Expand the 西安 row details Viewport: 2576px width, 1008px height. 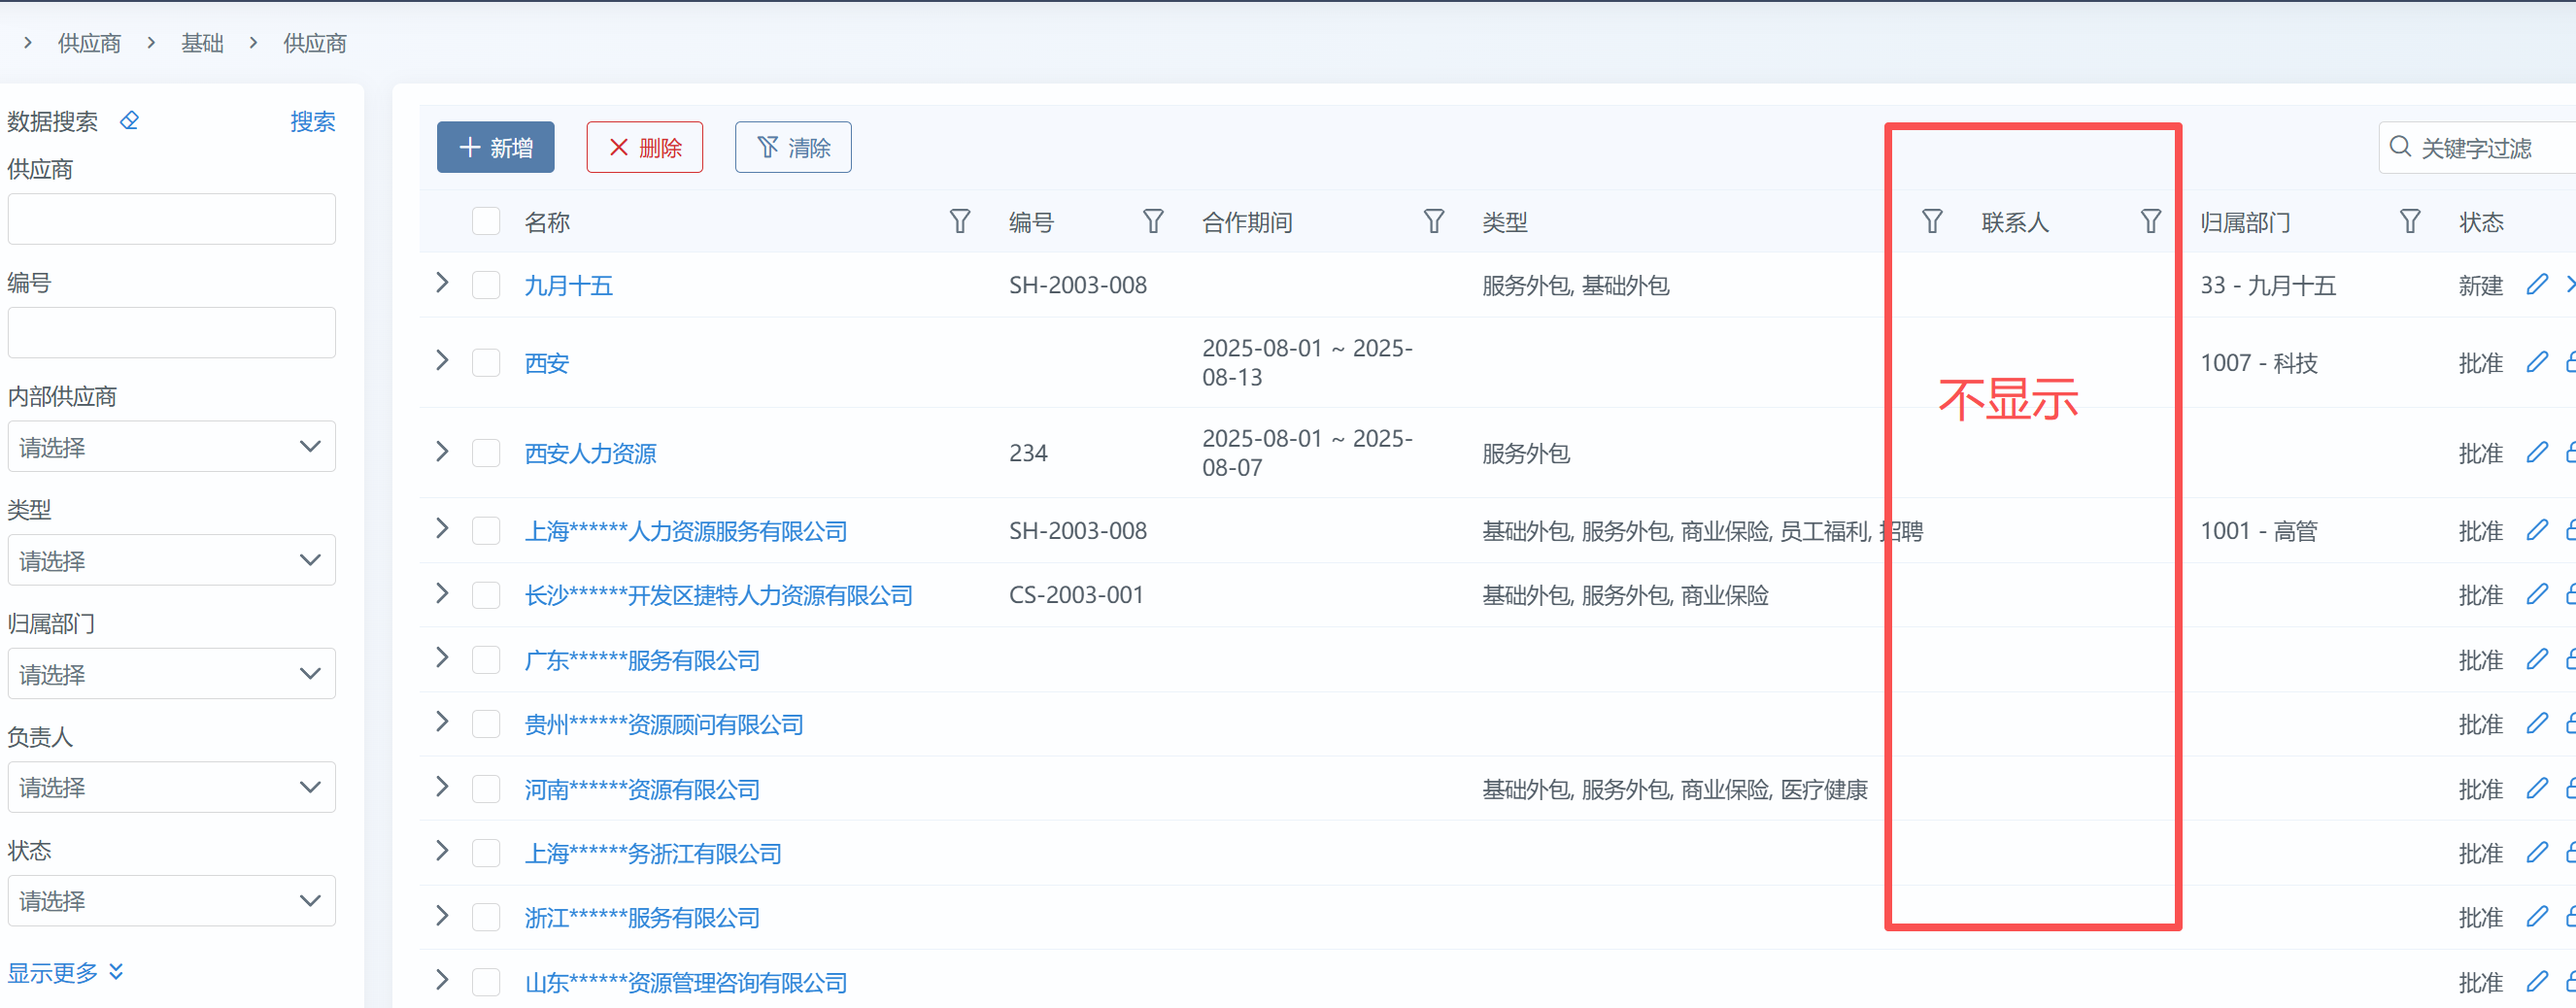442,361
